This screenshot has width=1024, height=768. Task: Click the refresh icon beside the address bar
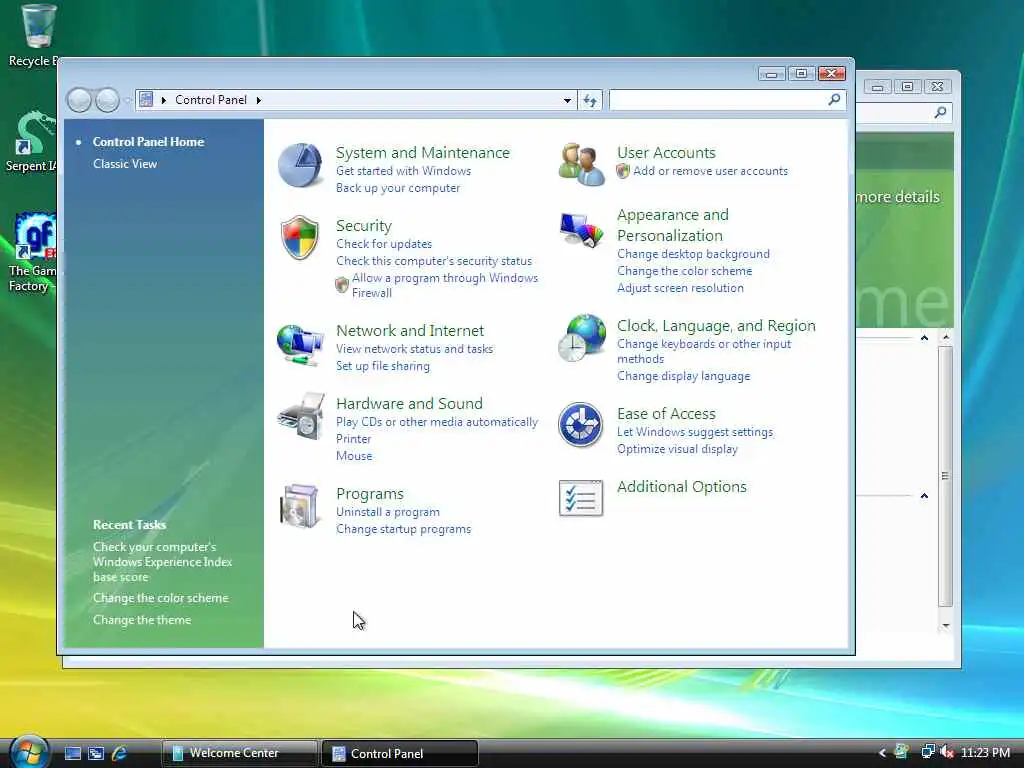pos(590,100)
